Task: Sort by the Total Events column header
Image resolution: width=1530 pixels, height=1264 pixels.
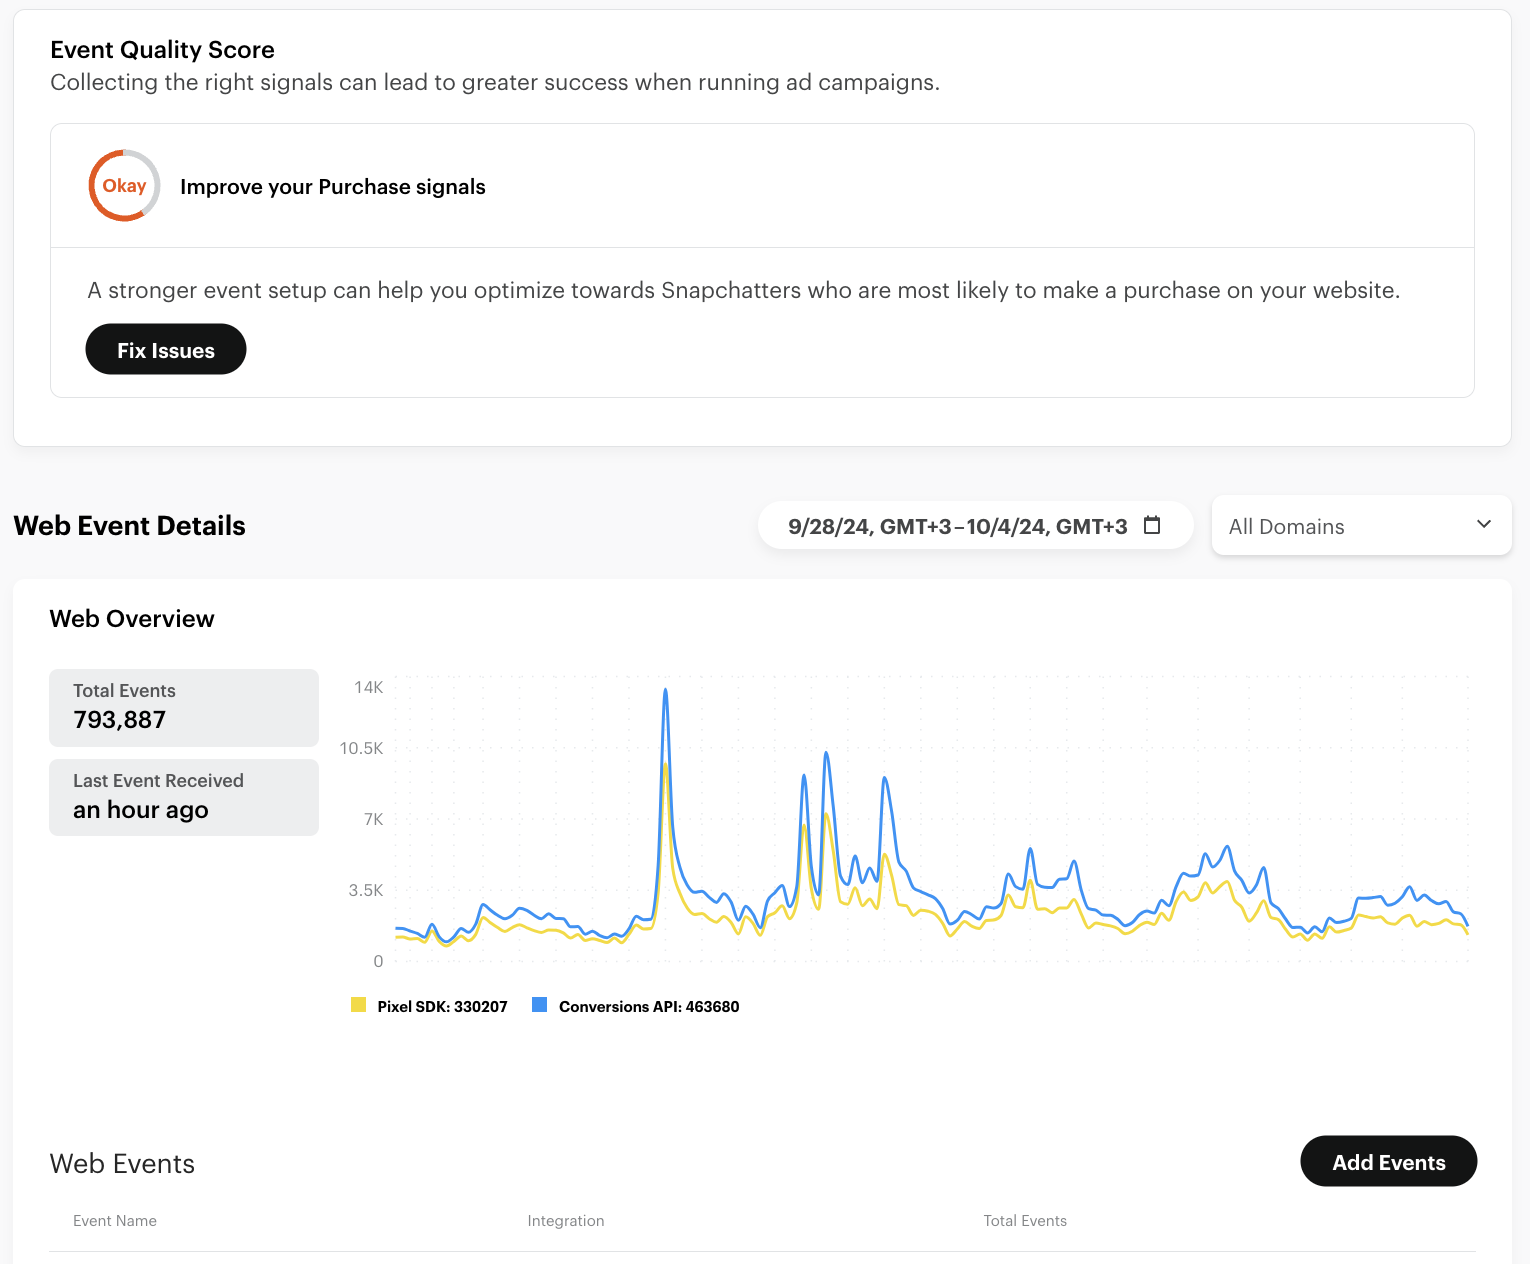Action: point(1025,1220)
